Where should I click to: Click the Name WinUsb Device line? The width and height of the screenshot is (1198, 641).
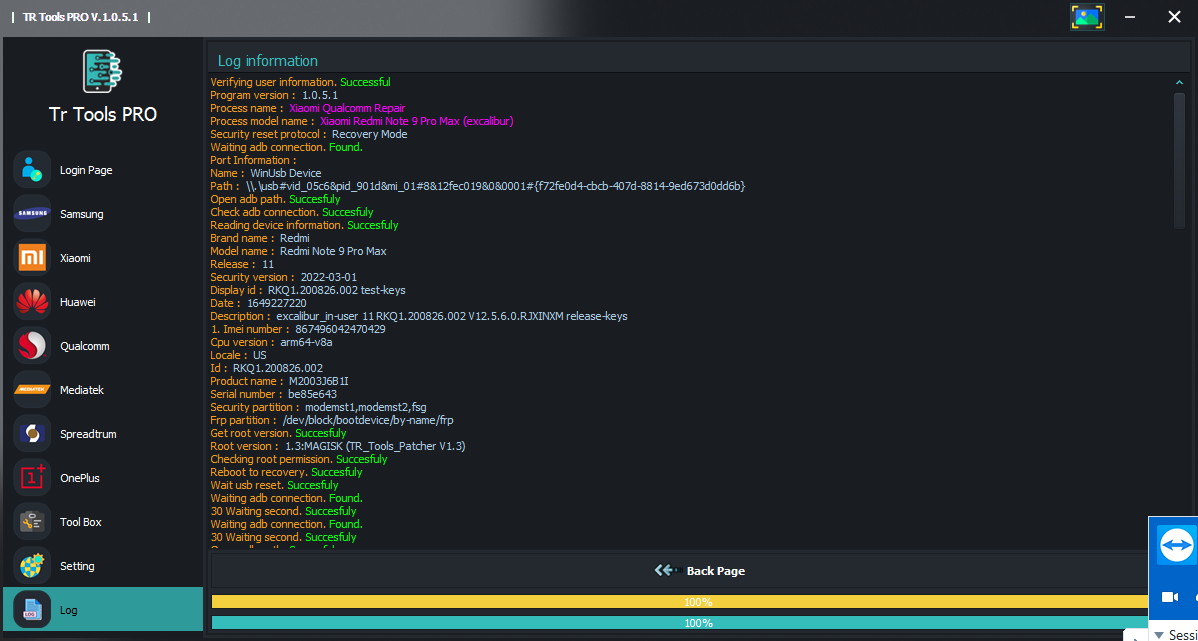point(266,173)
